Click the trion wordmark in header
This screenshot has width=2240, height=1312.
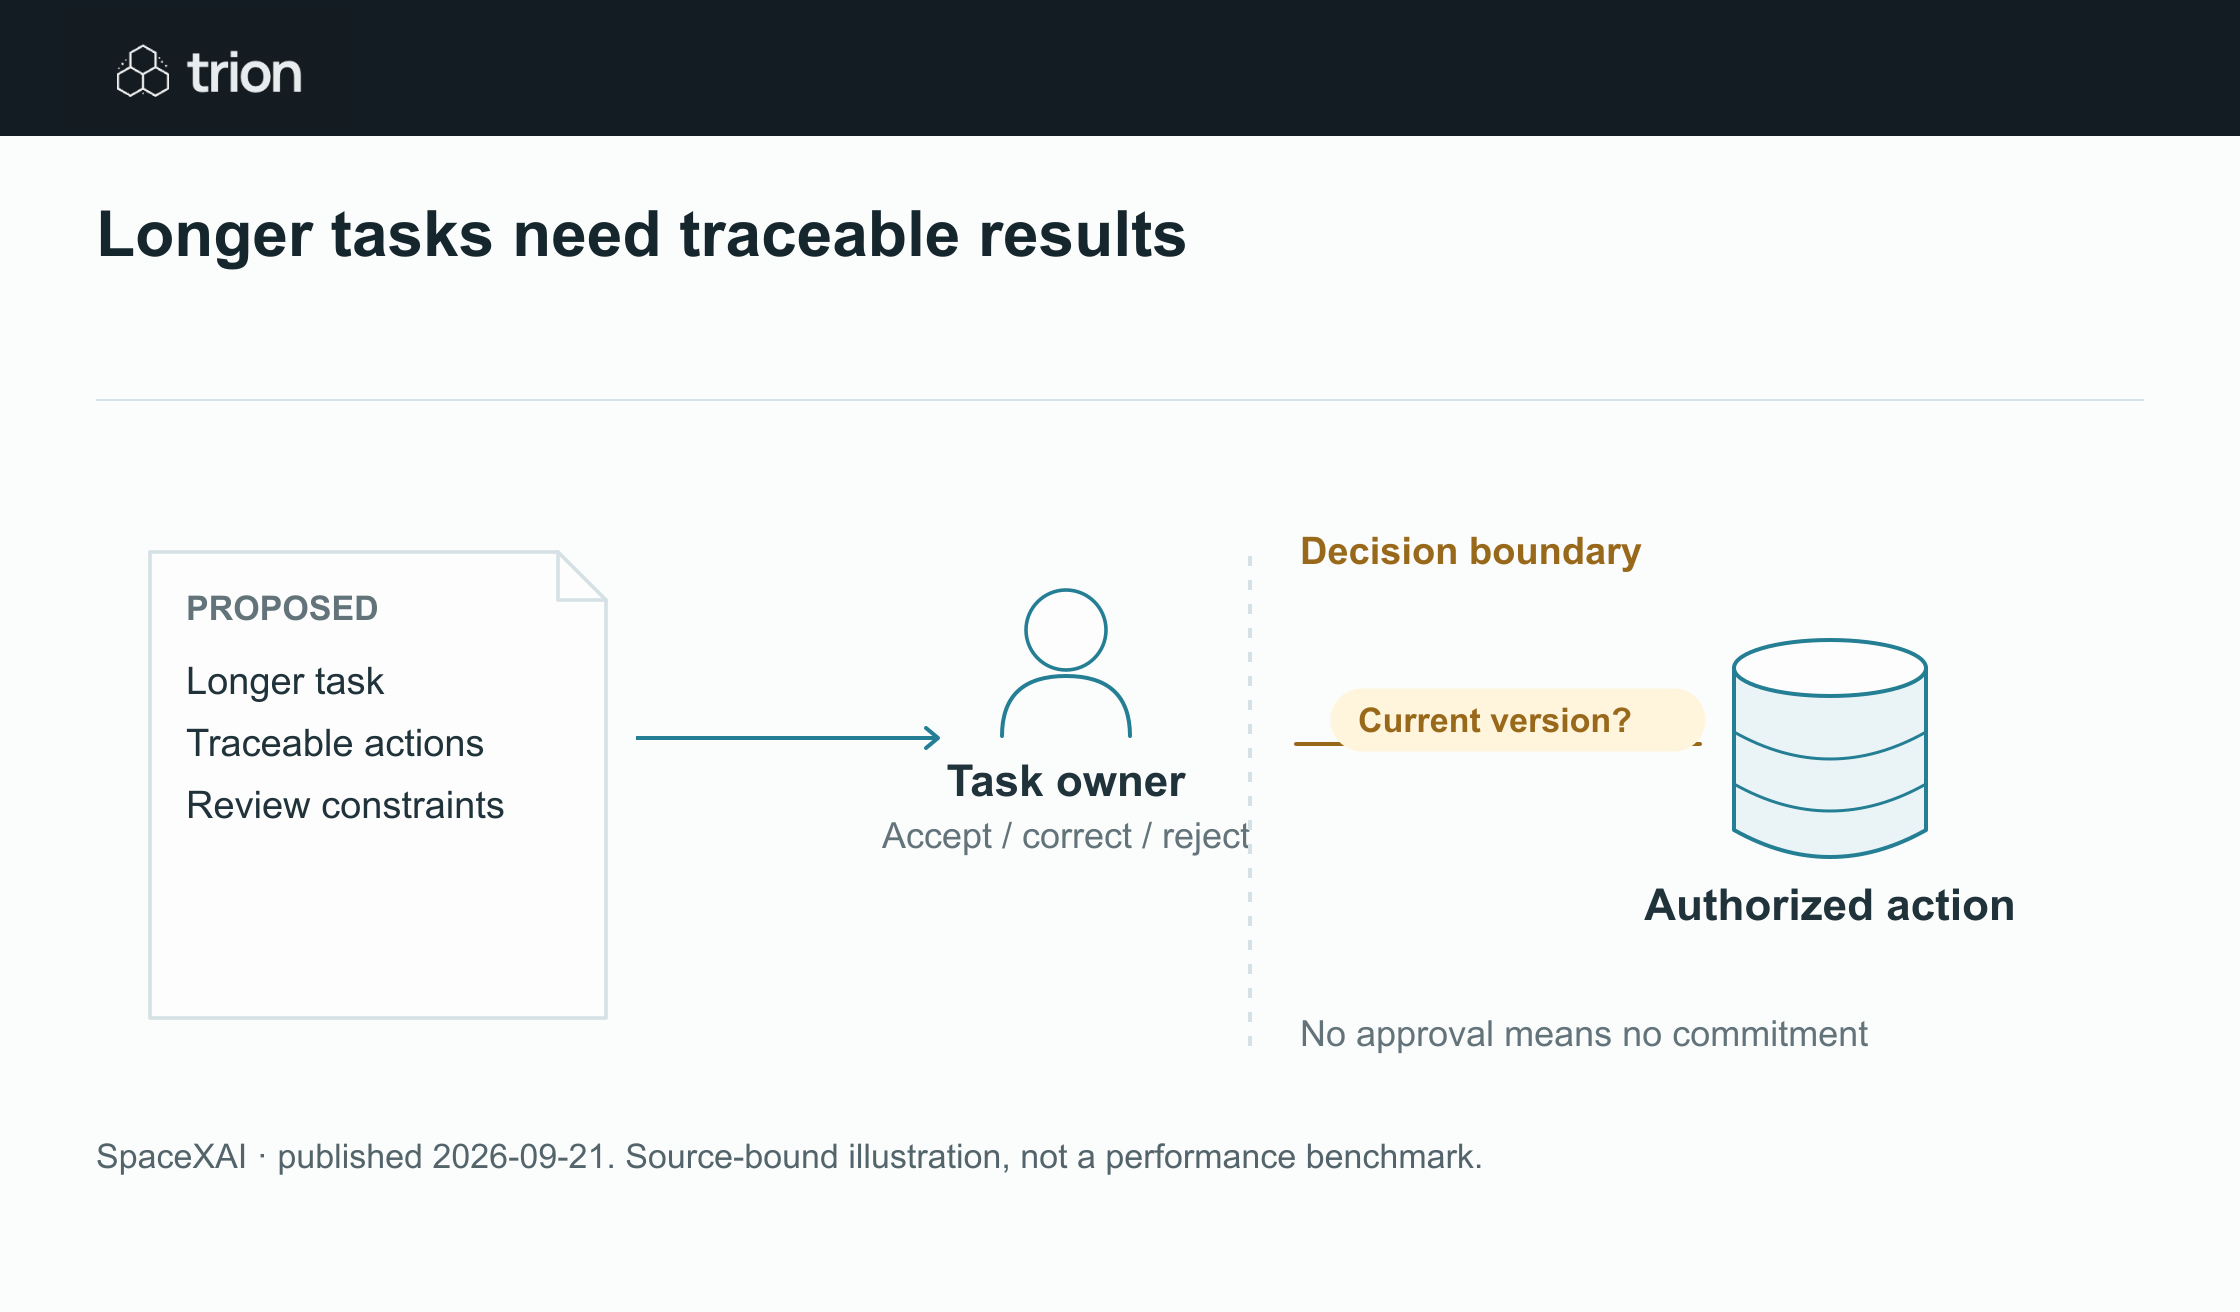(244, 73)
